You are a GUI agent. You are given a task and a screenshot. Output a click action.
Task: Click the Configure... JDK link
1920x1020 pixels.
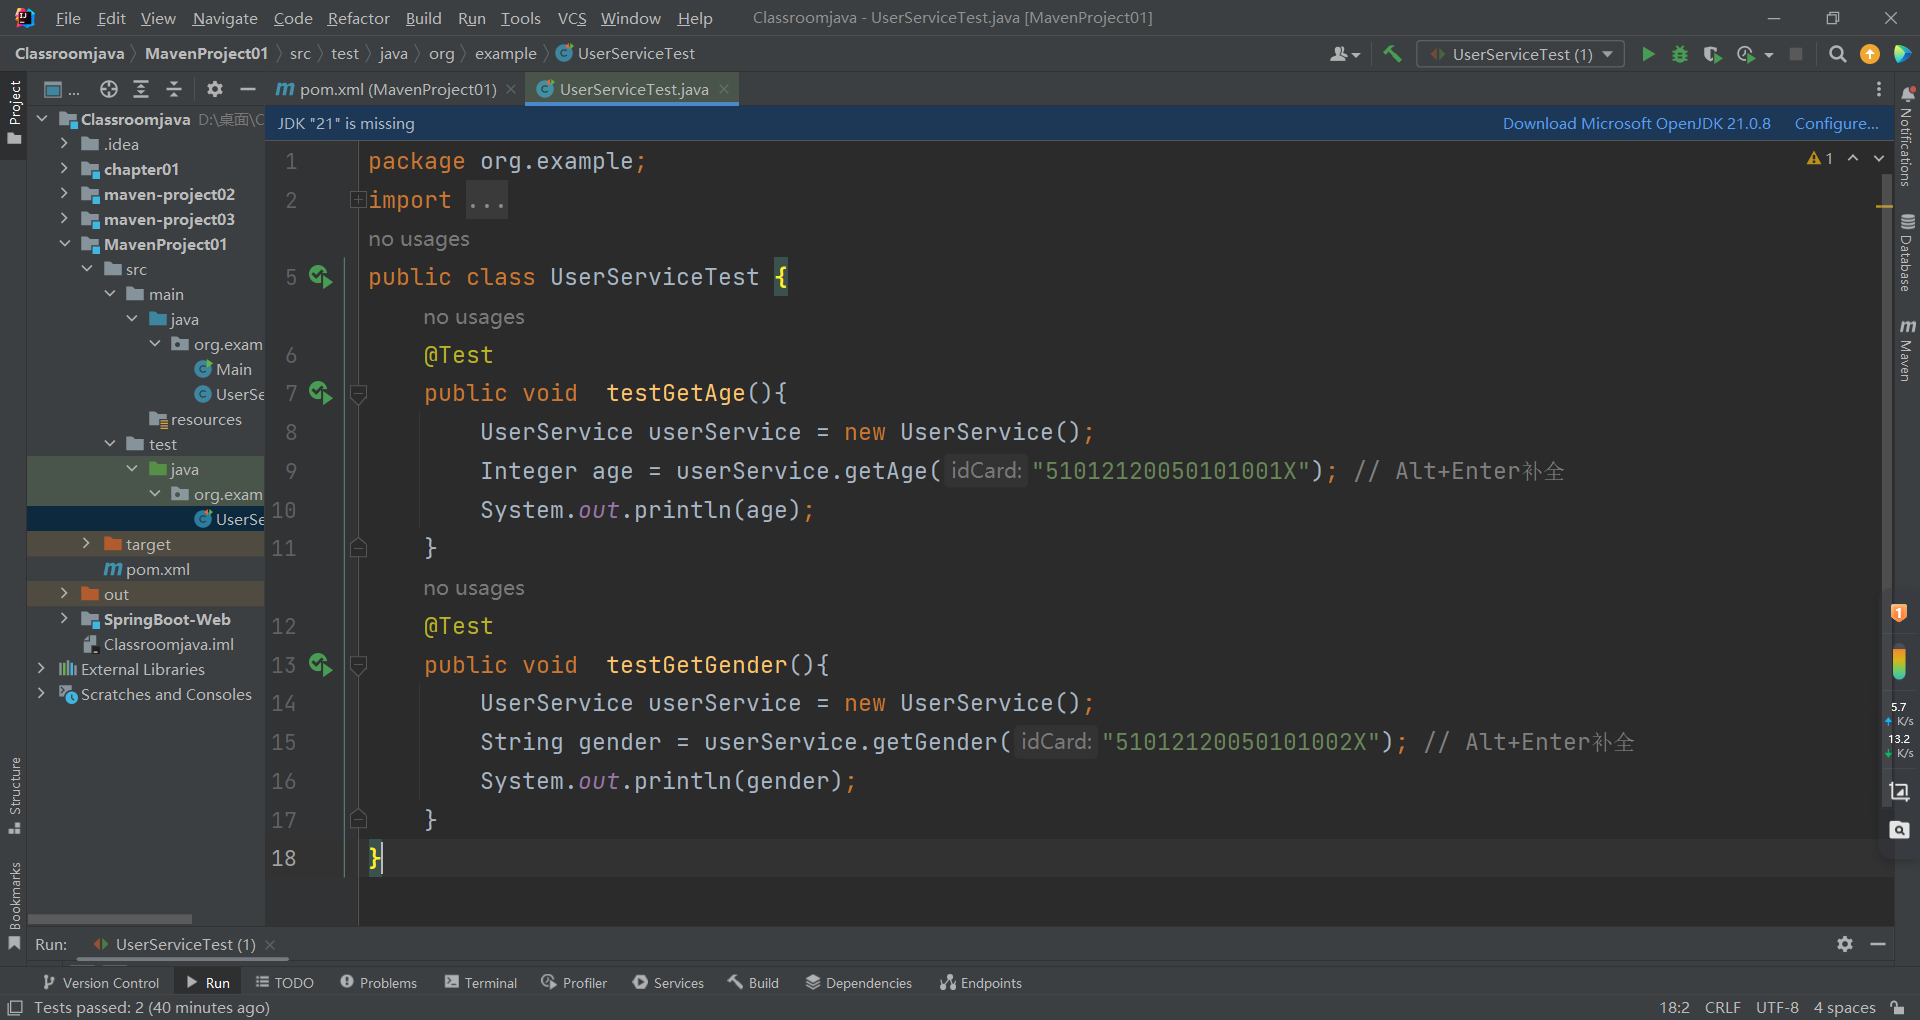1836,123
